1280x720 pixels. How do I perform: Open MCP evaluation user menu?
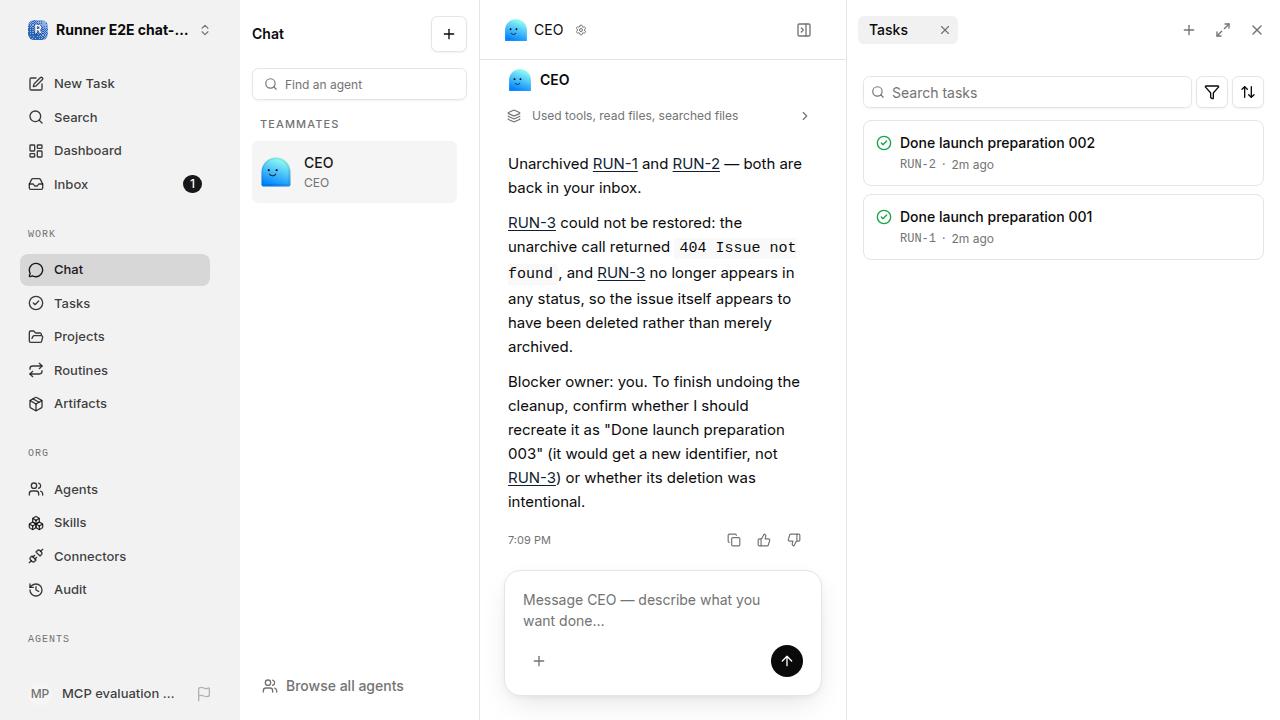pos(104,694)
